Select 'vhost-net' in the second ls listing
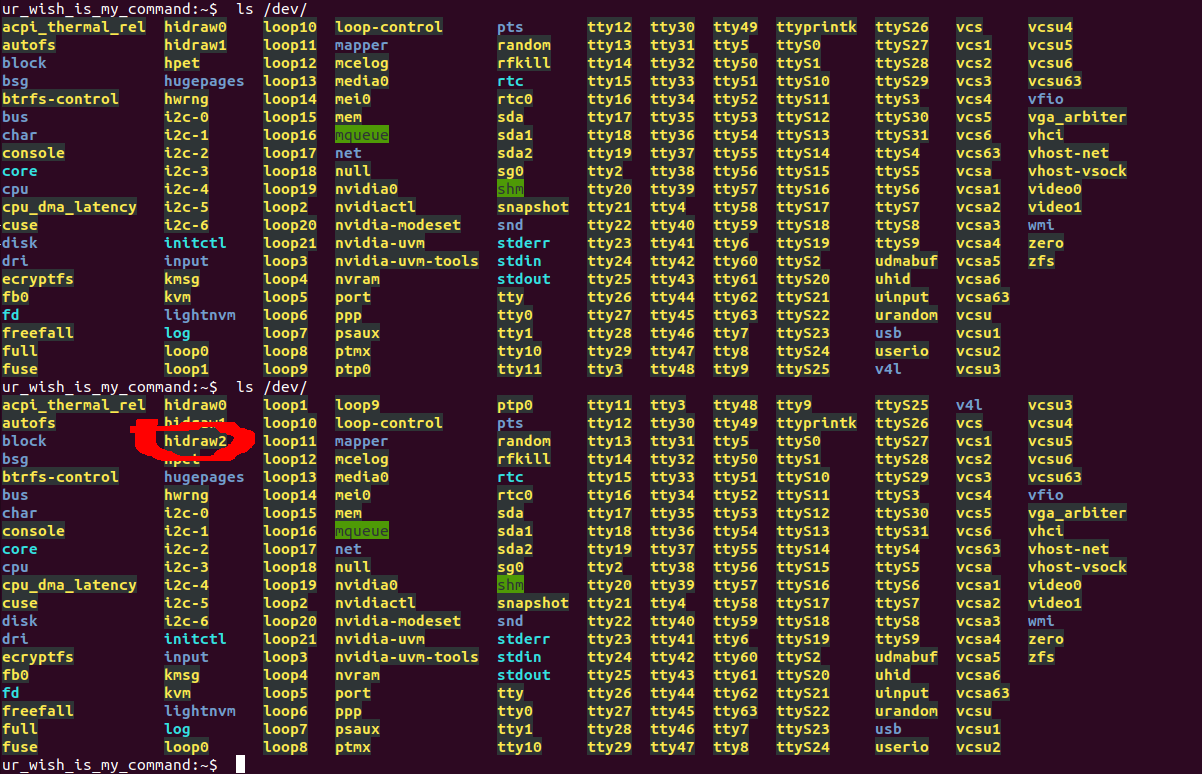 1068,549
